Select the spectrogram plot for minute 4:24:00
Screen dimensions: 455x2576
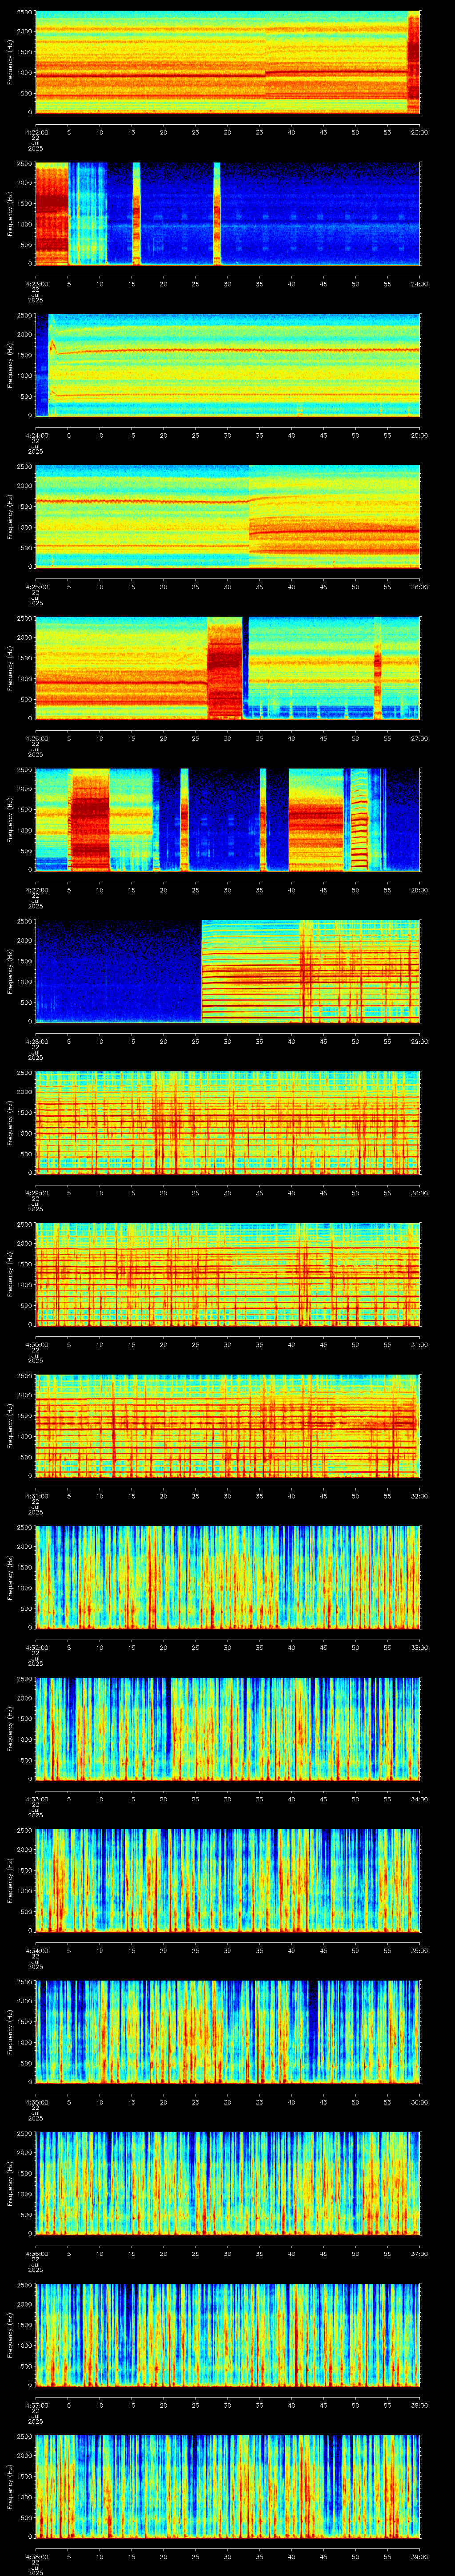point(227,365)
